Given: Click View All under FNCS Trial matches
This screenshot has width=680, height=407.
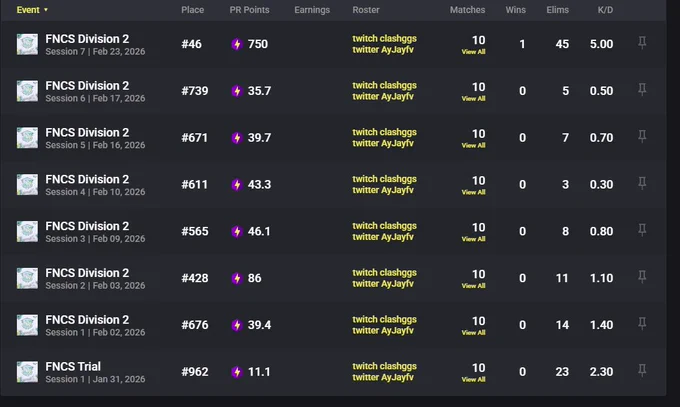Looking at the screenshot, I should 473,379.
